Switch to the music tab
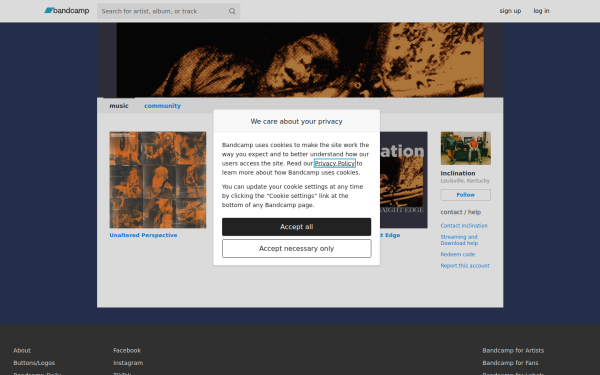This screenshot has height=375, width=600. pos(119,106)
